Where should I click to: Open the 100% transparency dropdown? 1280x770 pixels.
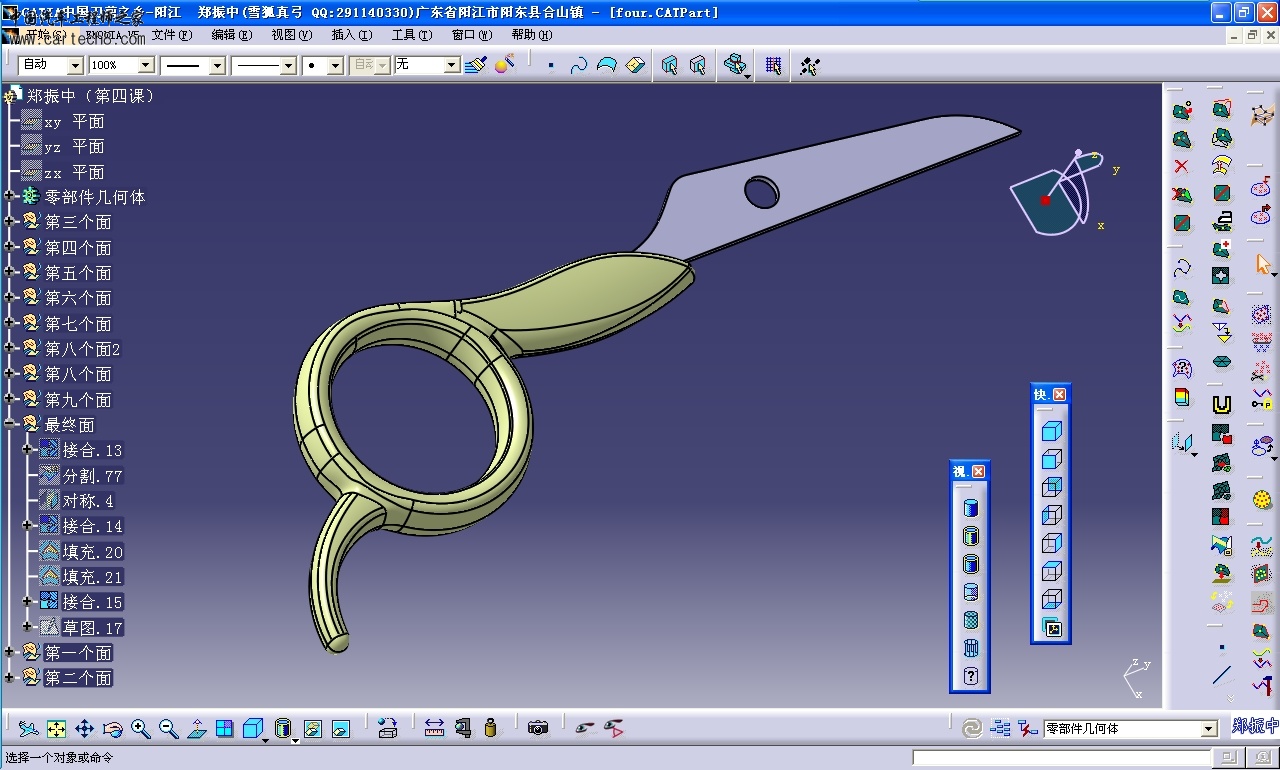146,65
